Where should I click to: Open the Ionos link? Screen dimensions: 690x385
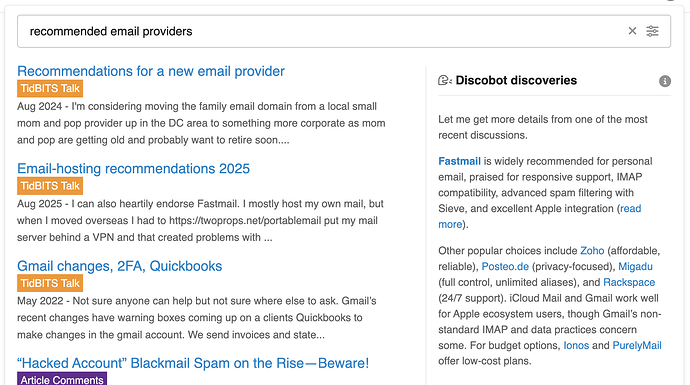pyautogui.click(x=576, y=345)
